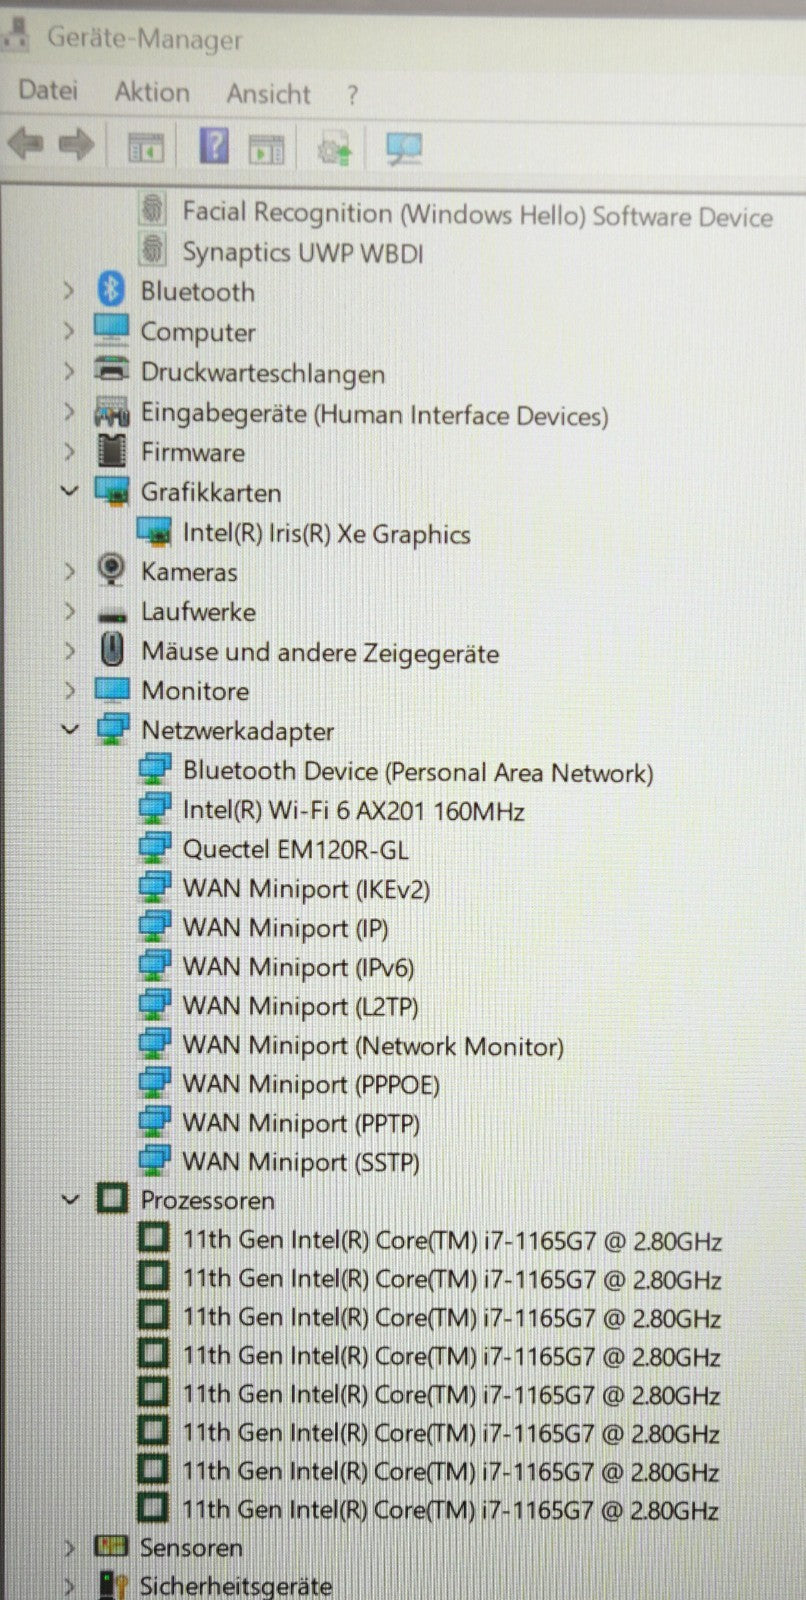Click the drive icon beside Laufwerke
Image resolution: width=806 pixels, height=1600 pixels.
(x=111, y=613)
